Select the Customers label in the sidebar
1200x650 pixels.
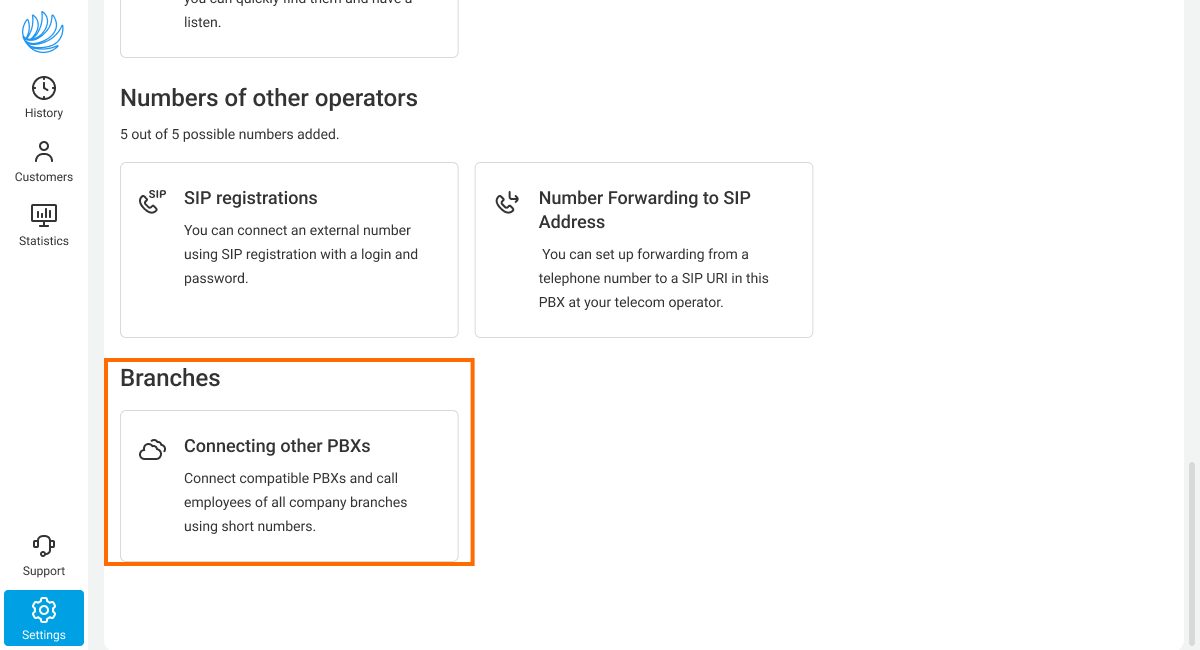pos(44,177)
